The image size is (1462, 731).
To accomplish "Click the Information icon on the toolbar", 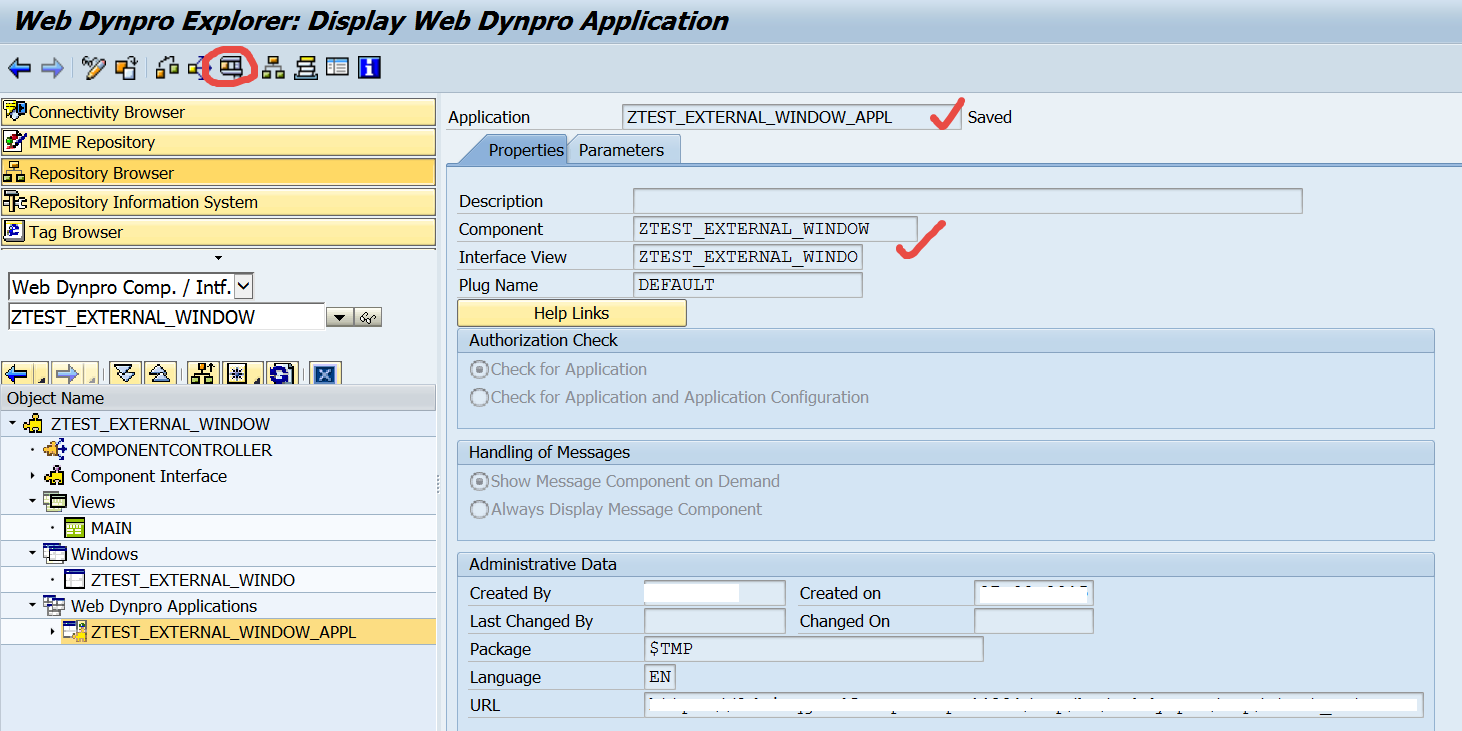I will (x=368, y=67).
